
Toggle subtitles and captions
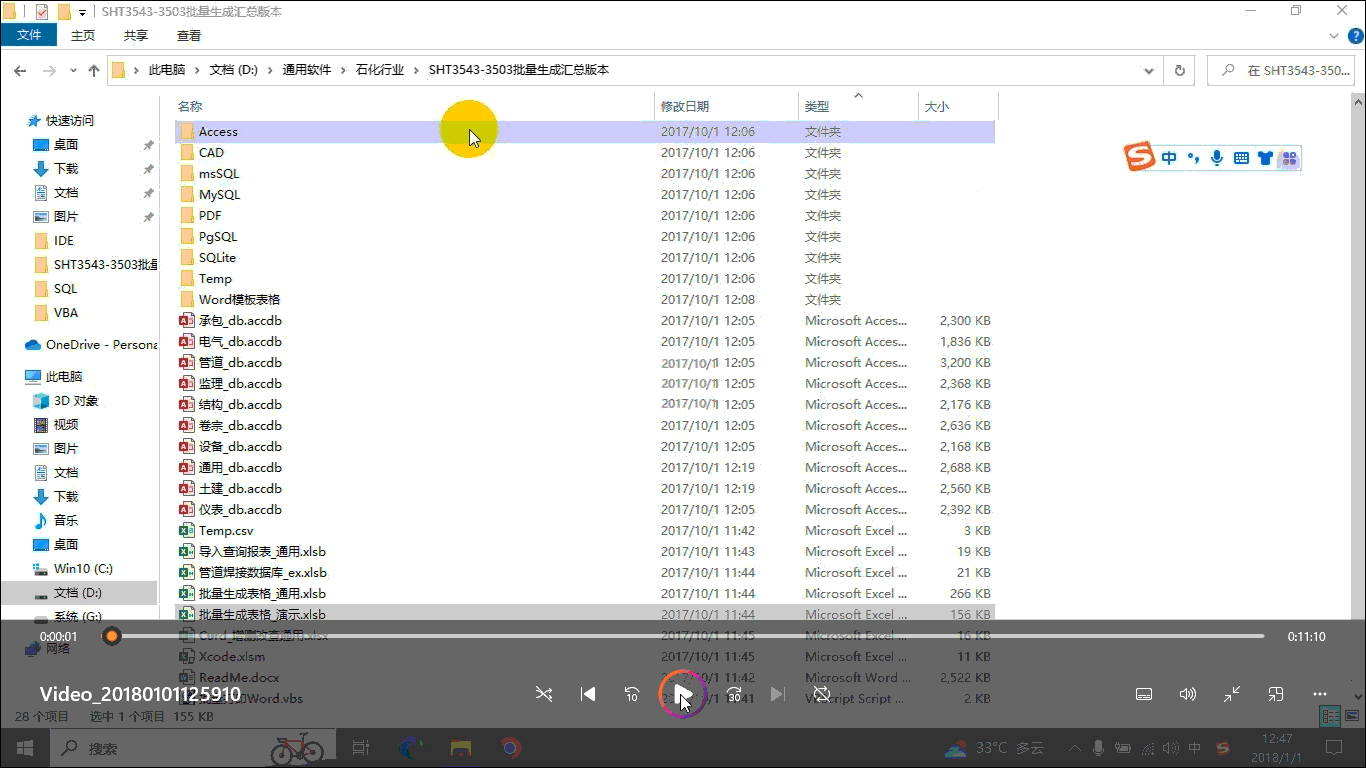pos(1144,694)
